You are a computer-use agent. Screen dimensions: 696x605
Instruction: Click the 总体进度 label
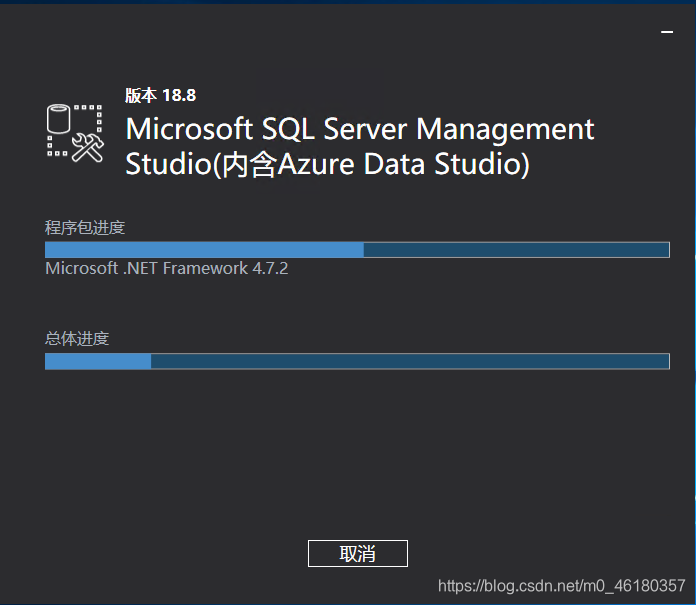coord(77,339)
